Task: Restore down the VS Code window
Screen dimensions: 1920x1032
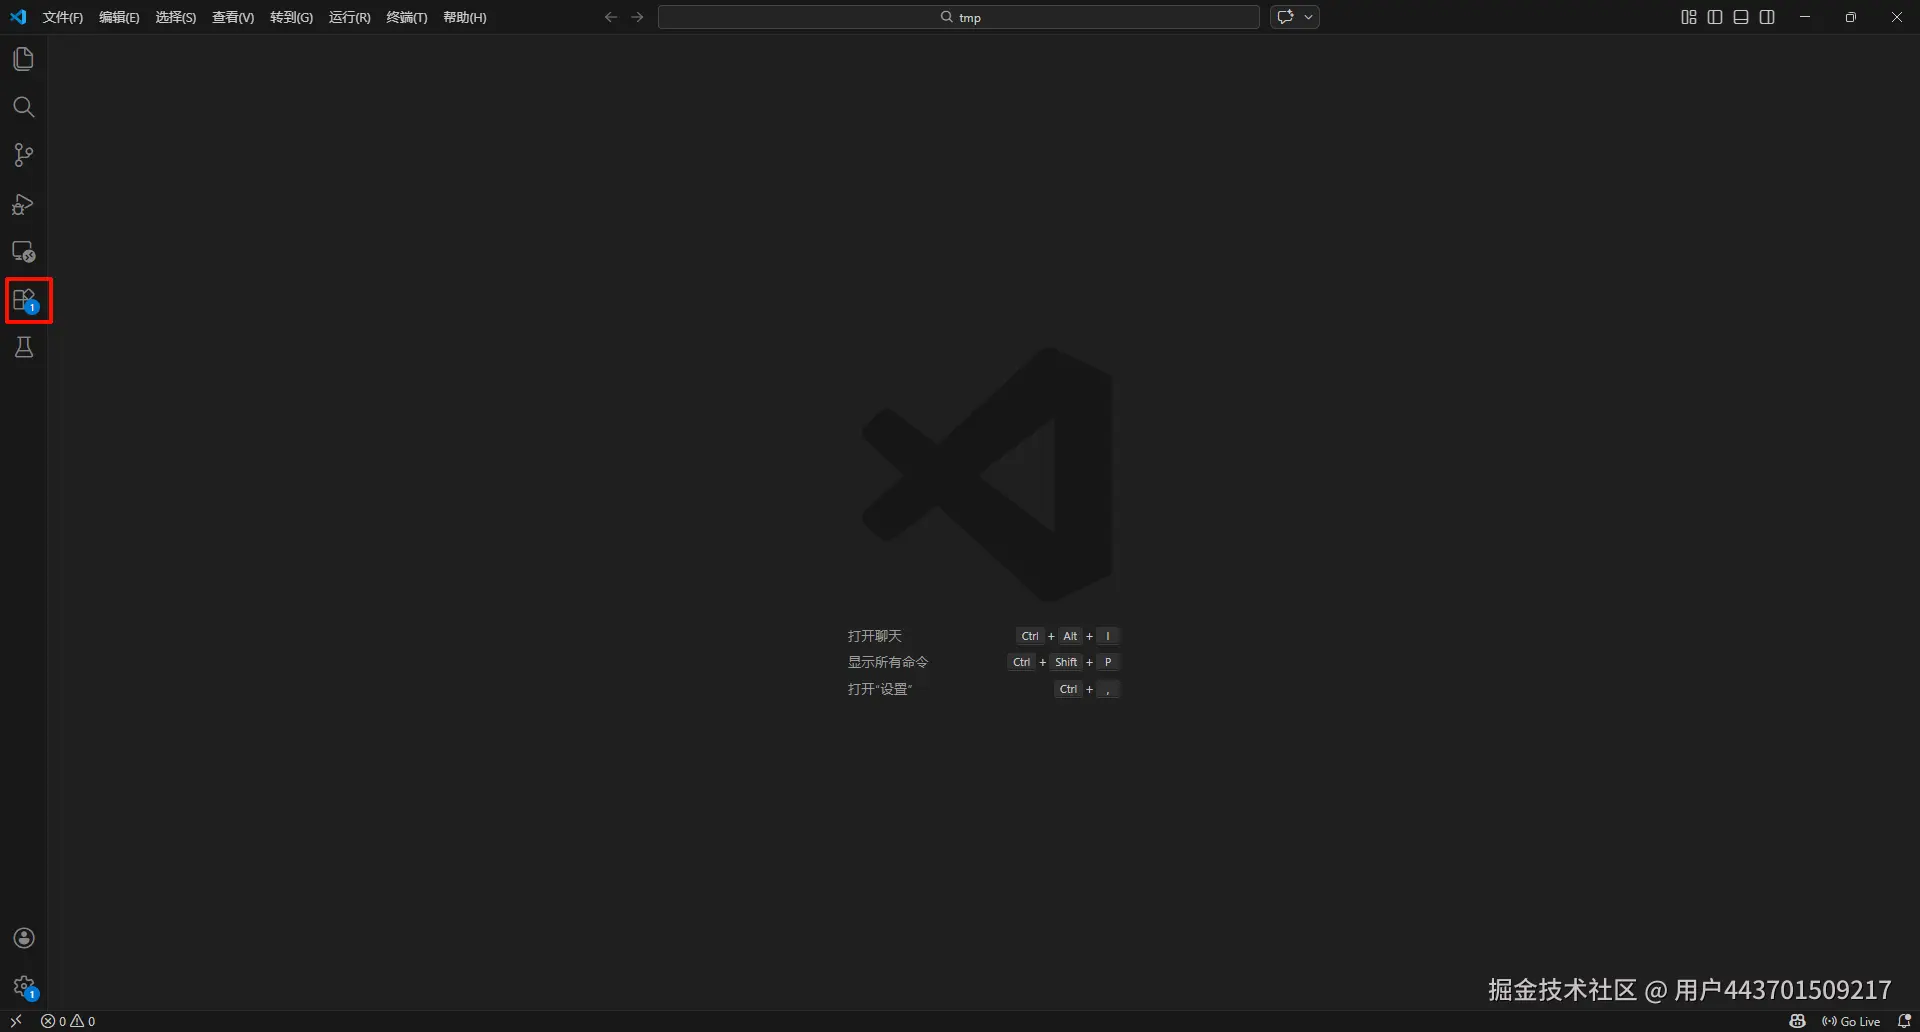Action: pyautogui.click(x=1851, y=17)
